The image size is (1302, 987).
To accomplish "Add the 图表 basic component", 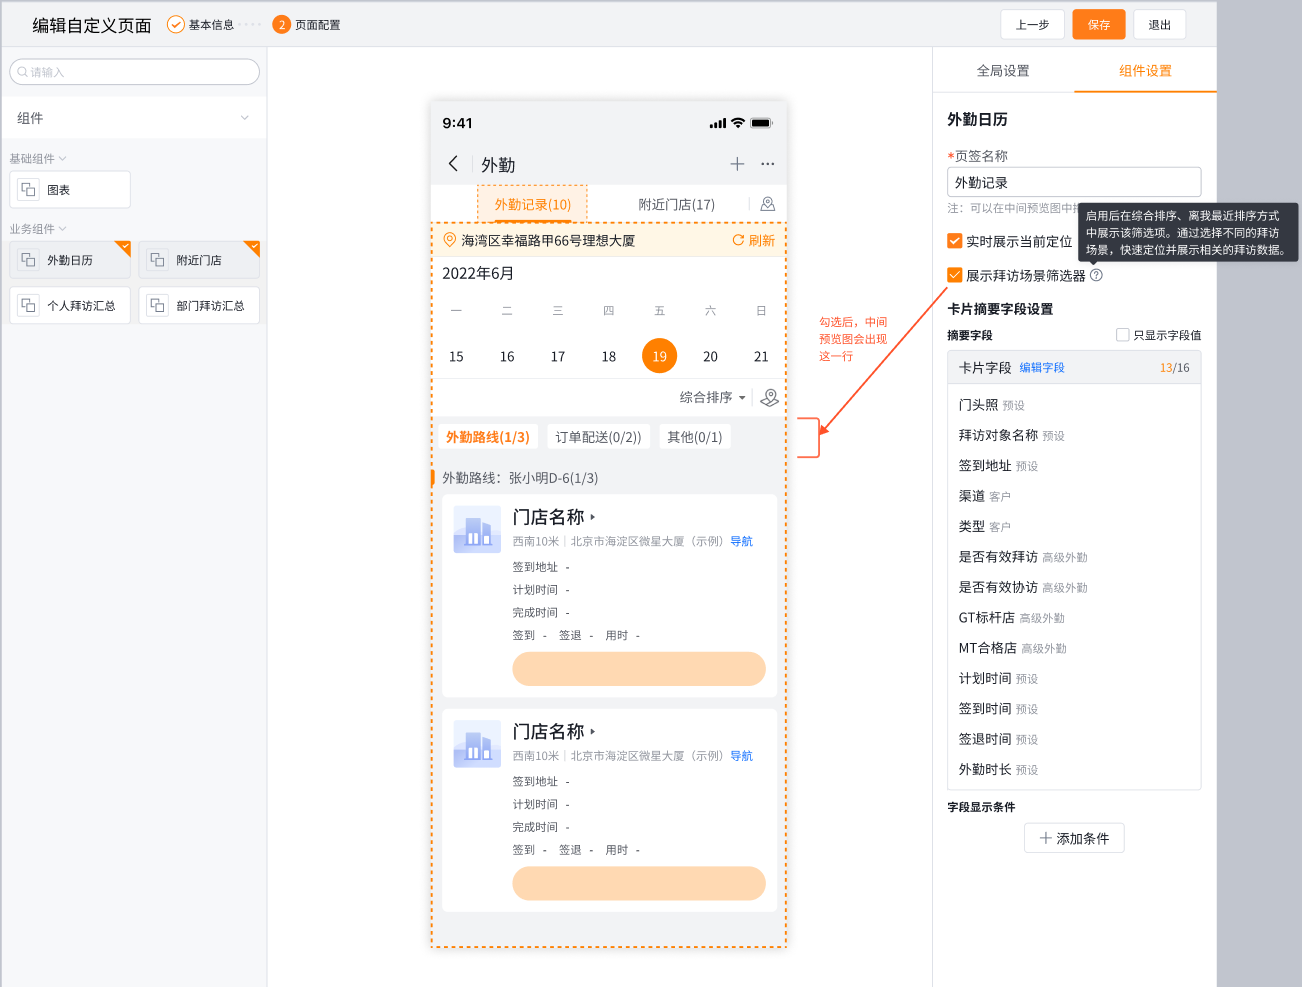I will pyautogui.click(x=69, y=189).
